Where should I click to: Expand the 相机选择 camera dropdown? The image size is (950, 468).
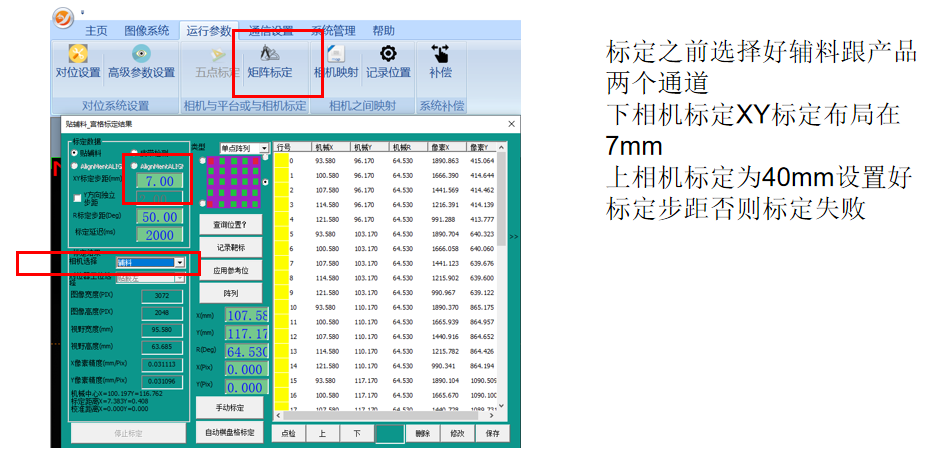[x=179, y=262]
